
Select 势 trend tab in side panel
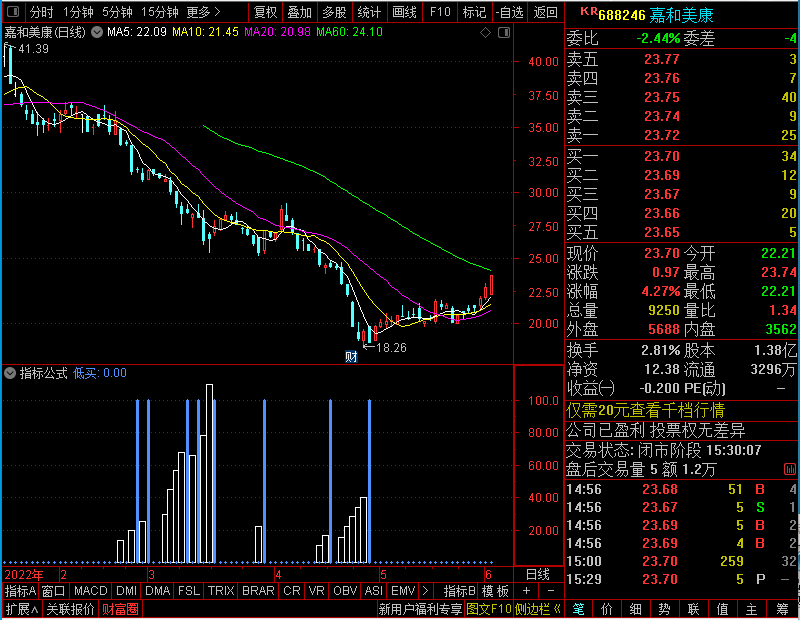point(664,609)
